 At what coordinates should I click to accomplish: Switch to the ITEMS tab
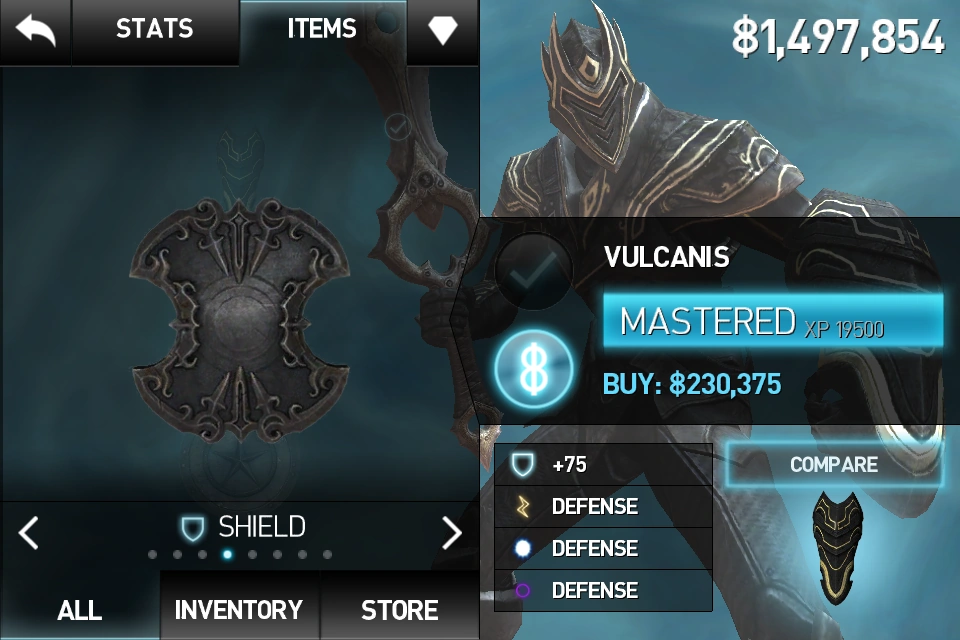click(x=322, y=29)
